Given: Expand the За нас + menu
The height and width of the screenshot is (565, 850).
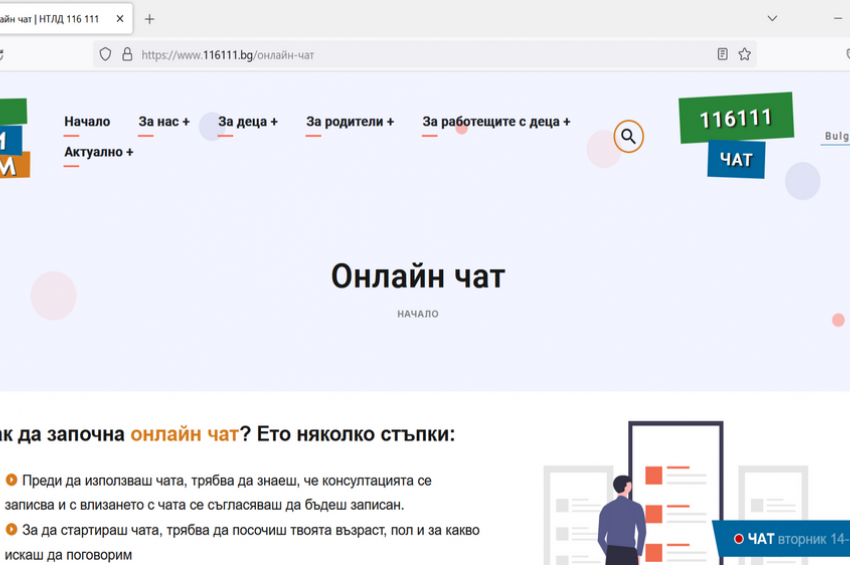Looking at the screenshot, I should tap(164, 122).
